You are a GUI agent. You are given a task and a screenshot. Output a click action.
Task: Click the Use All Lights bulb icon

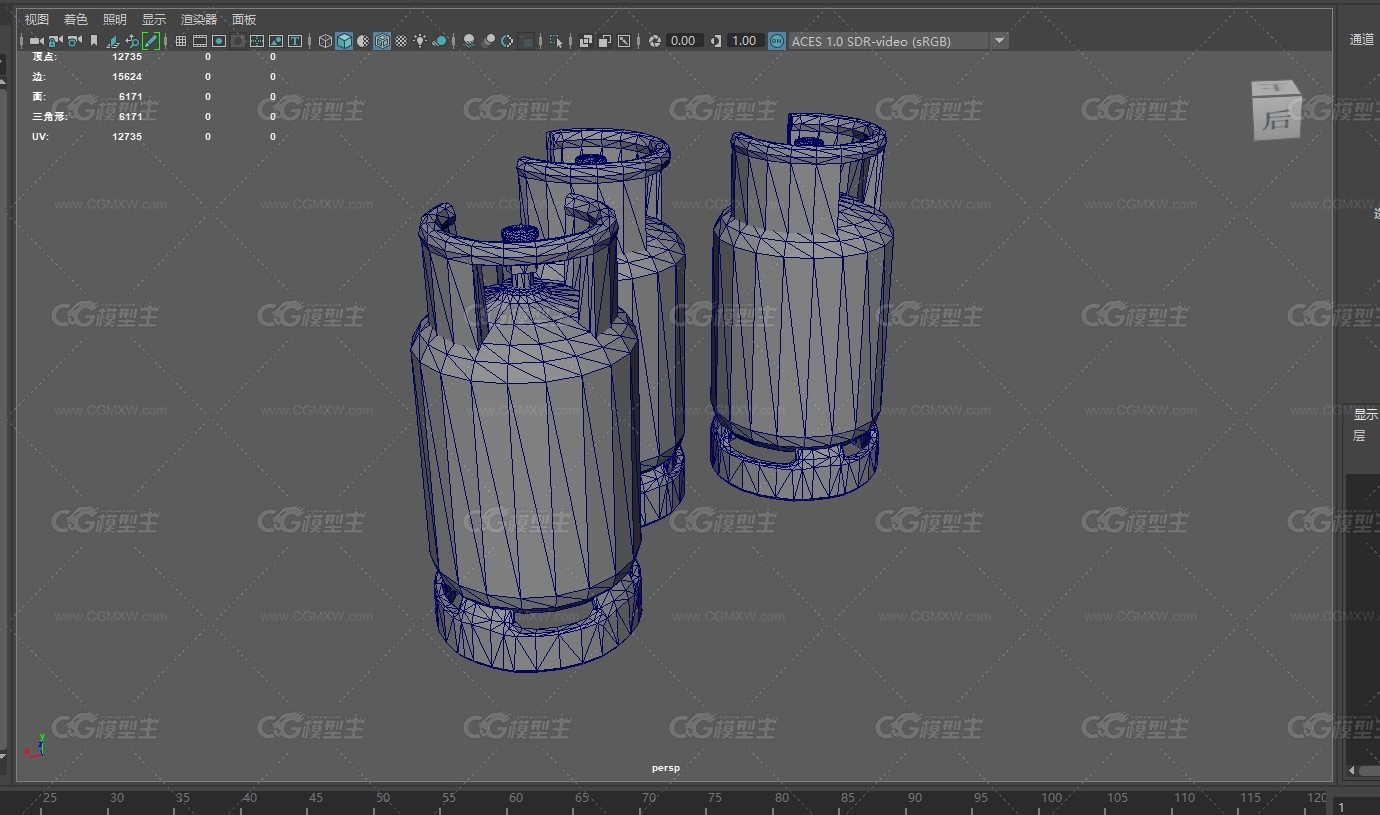click(x=420, y=41)
